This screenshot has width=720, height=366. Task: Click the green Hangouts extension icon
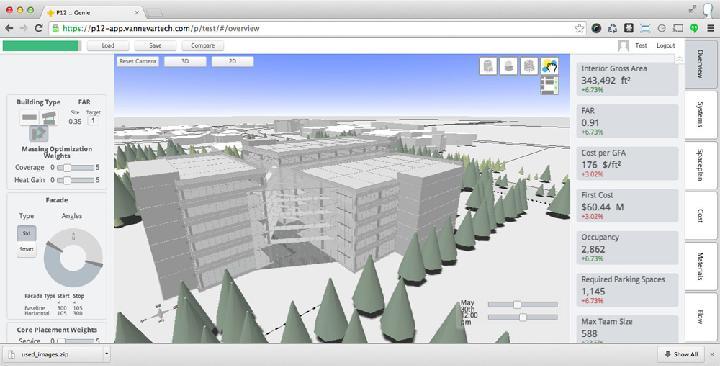point(694,28)
